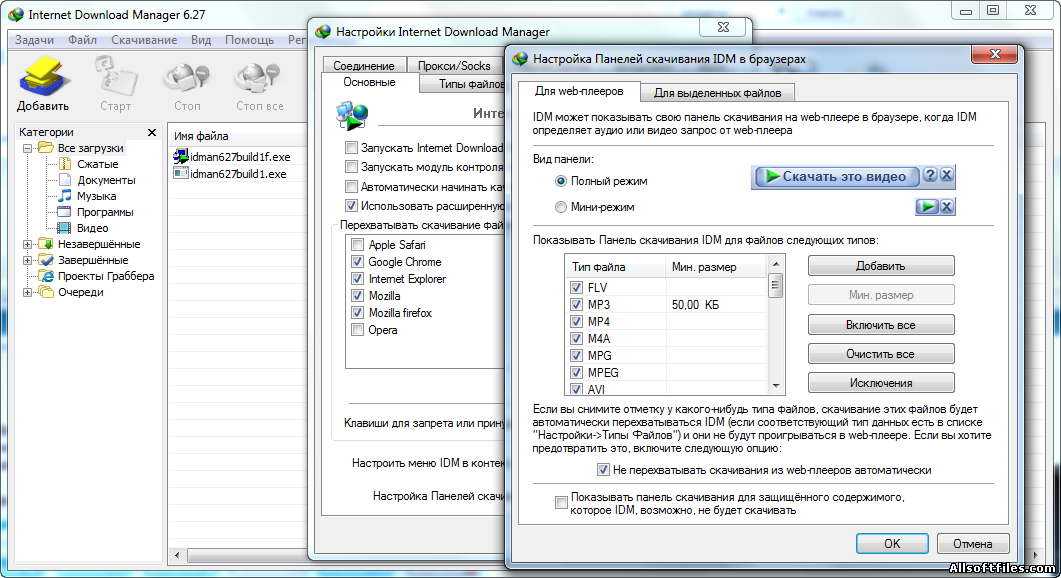The width and height of the screenshot is (1061, 578).
Task: Click the file type list scrollbar thumb
Action: 775,285
